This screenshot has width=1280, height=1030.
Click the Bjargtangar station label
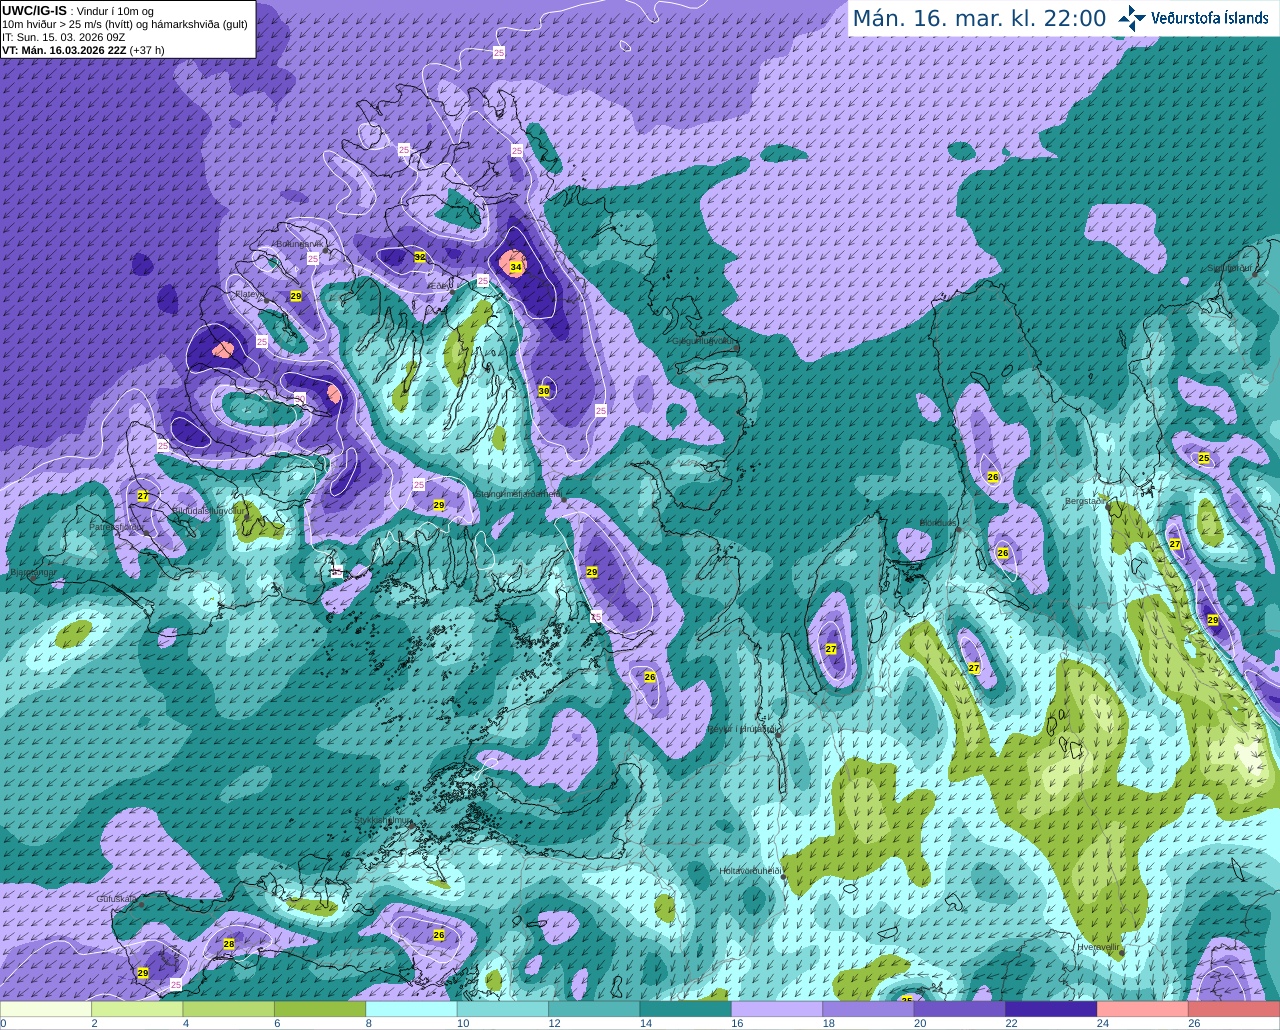click(x=33, y=573)
